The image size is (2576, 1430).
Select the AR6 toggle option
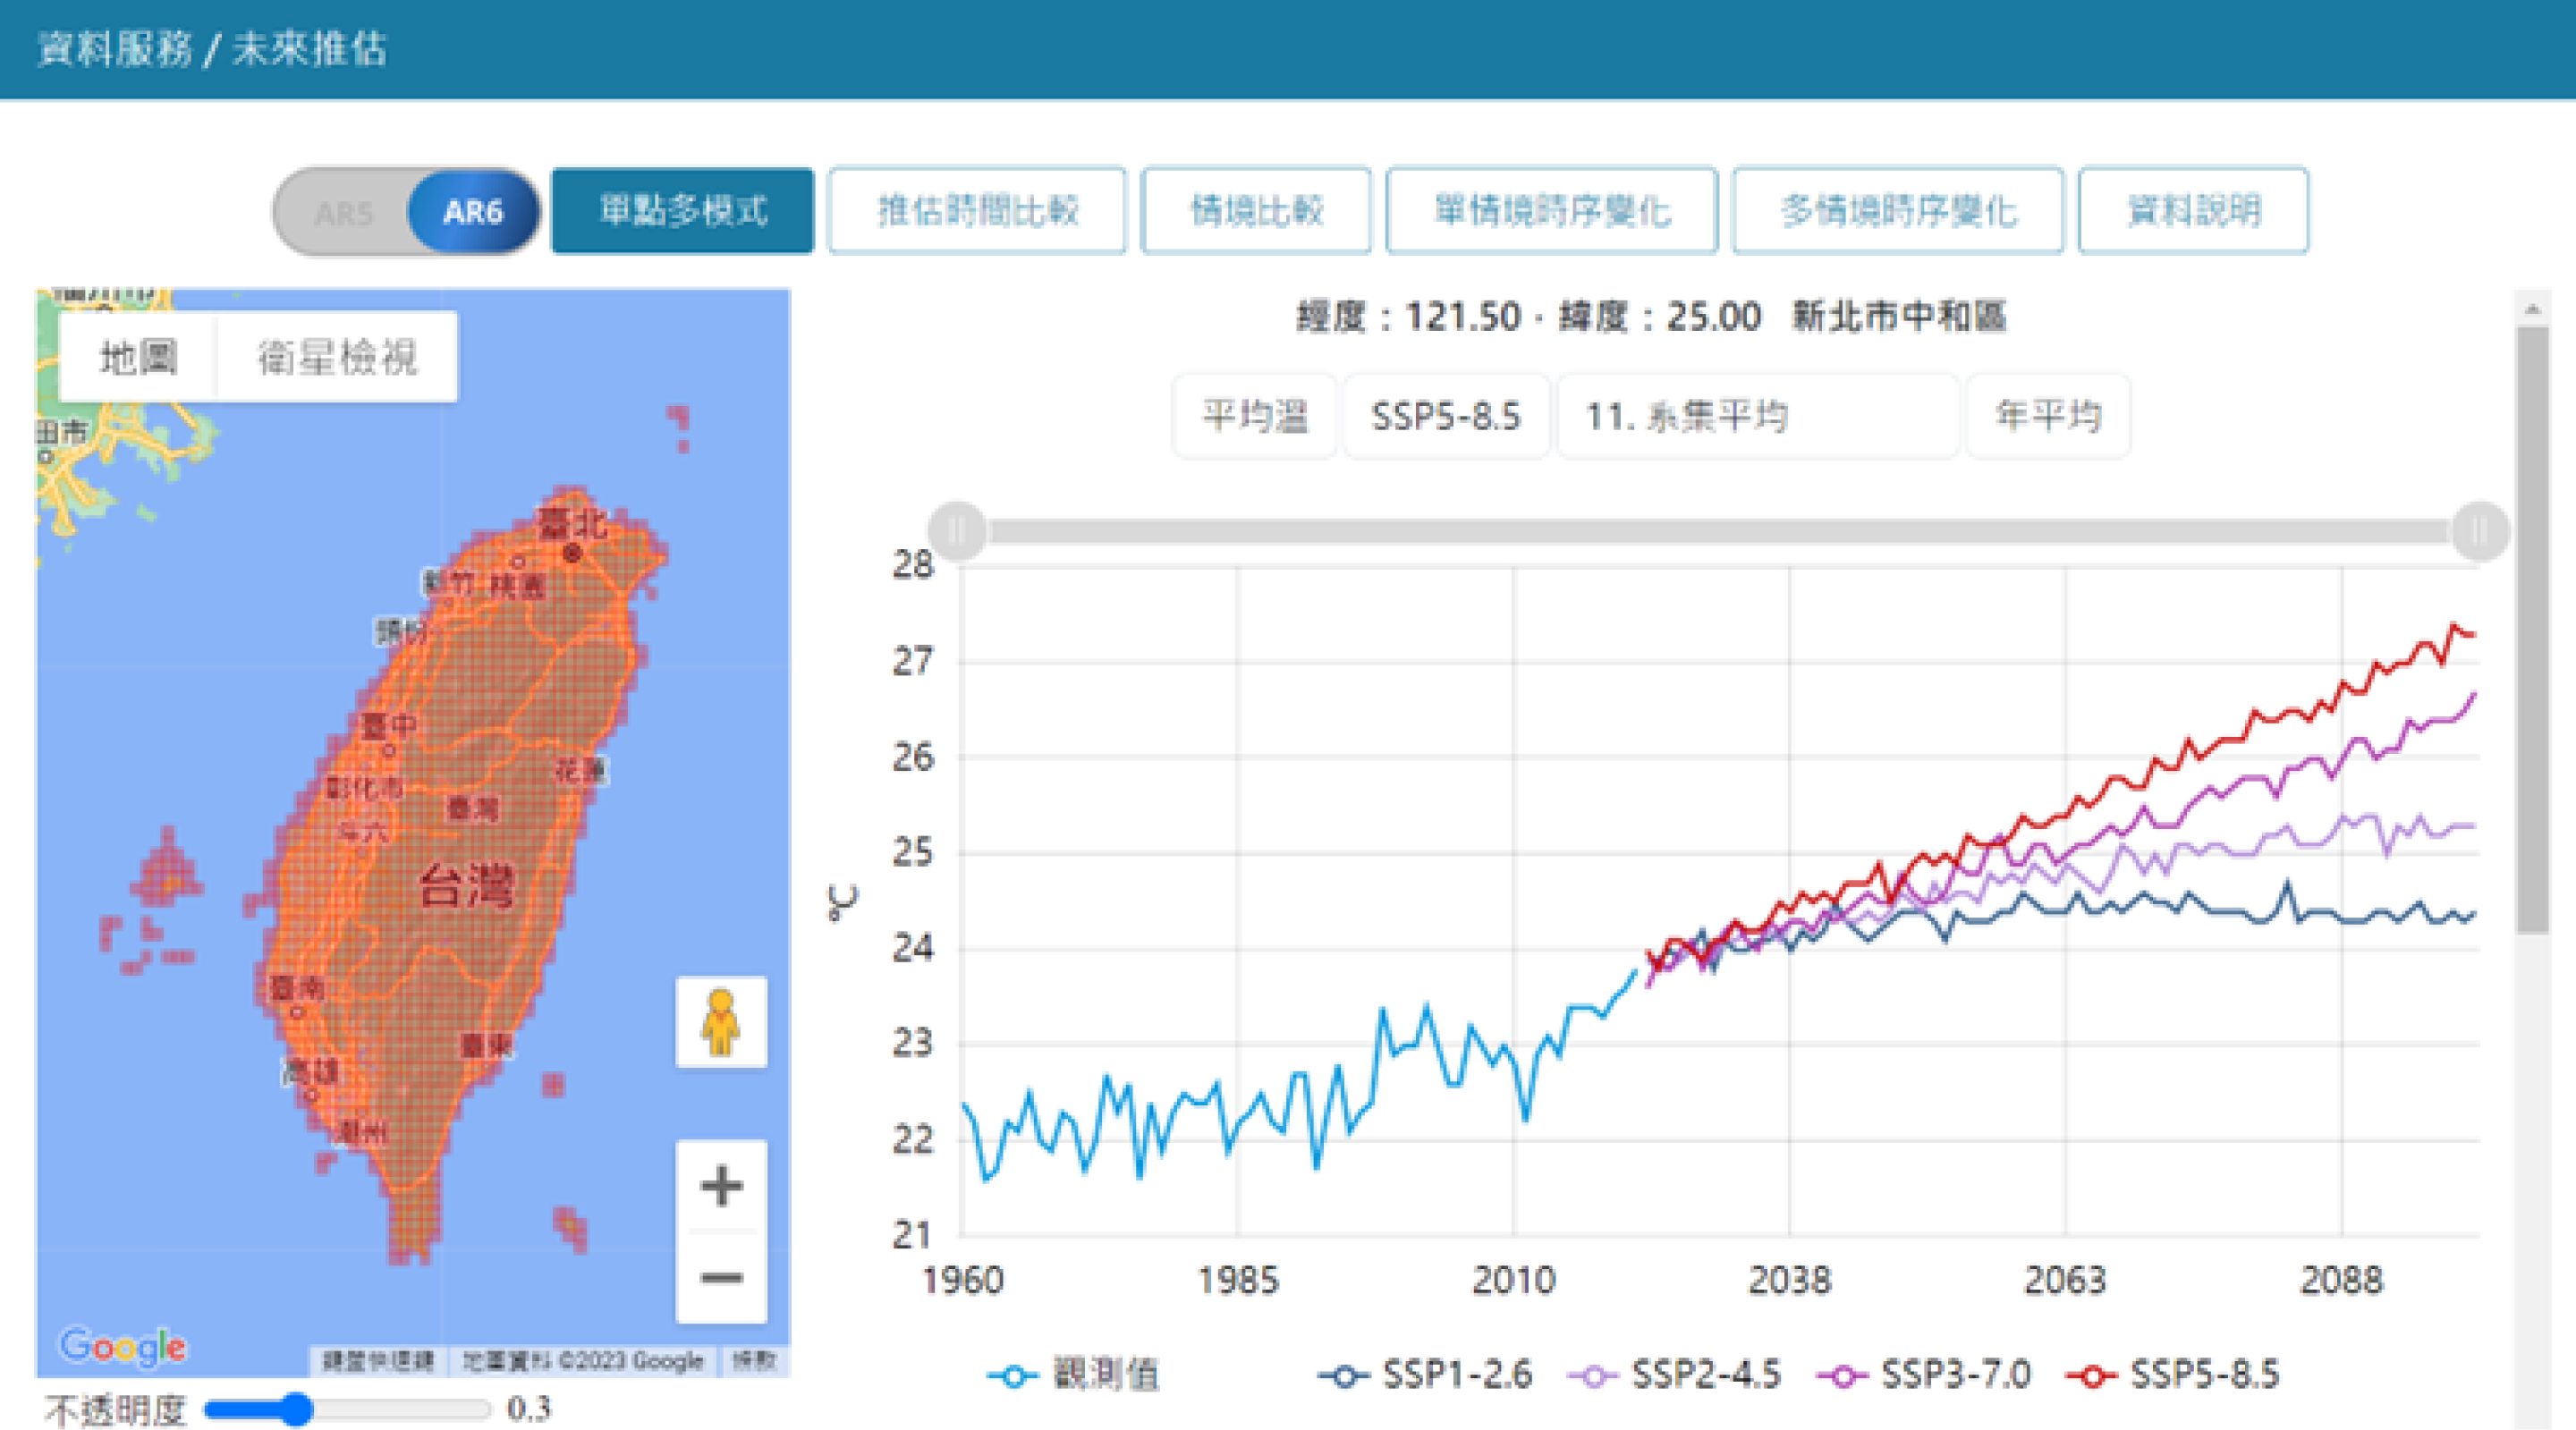click(x=473, y=212)
